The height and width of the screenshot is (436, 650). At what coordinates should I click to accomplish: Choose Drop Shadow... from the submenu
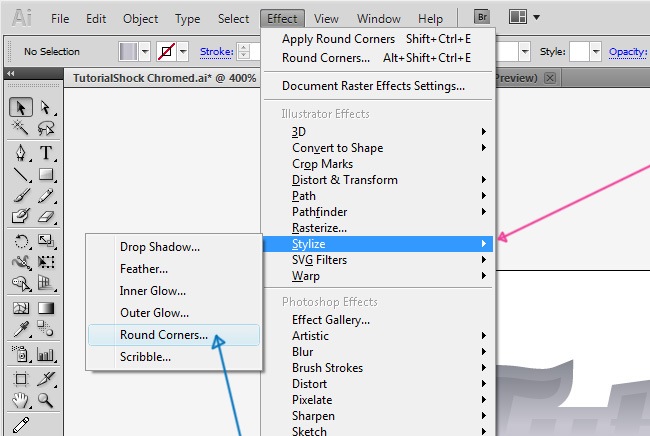click(x=174, y=247)
